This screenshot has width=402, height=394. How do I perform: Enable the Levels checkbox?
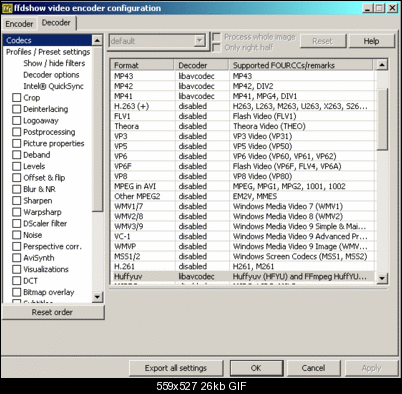point(17,166)
